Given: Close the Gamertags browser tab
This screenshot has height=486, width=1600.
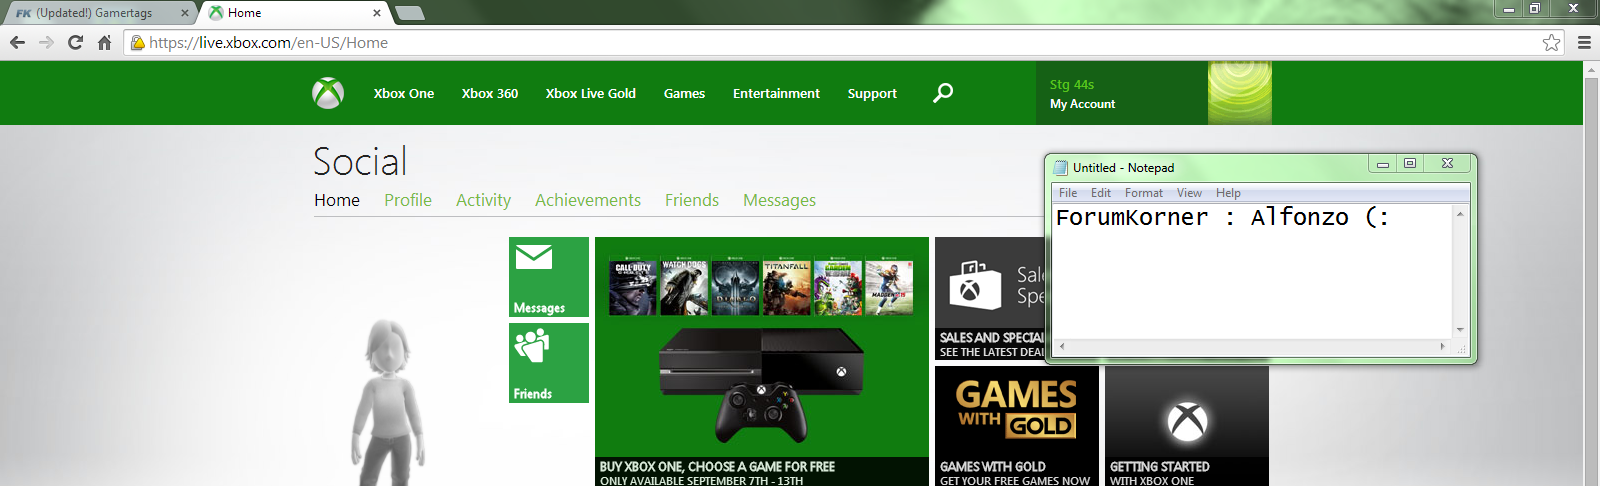Looking at the screenshot, I should [x=185, y=13].
